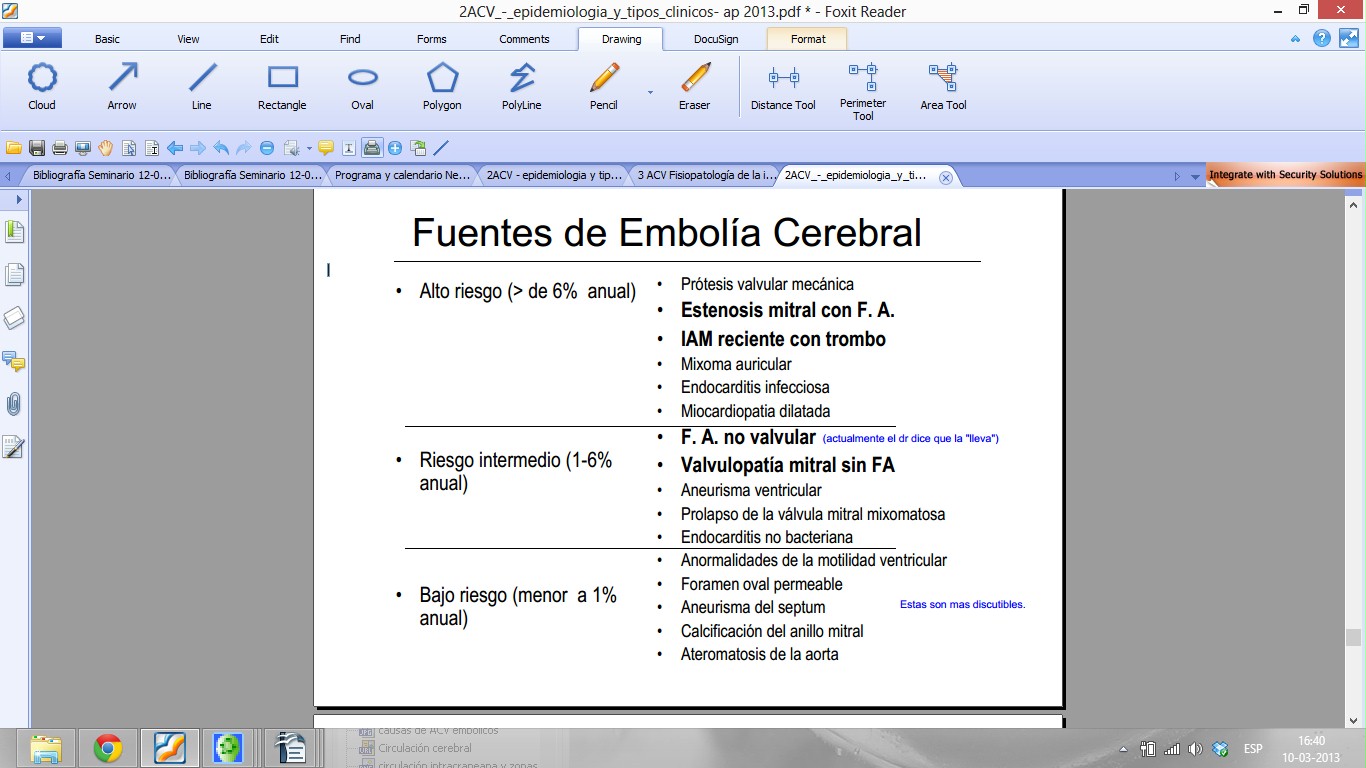
Task: Switch to the Comments ribbon tab
Action: click(x=524, y=39)
